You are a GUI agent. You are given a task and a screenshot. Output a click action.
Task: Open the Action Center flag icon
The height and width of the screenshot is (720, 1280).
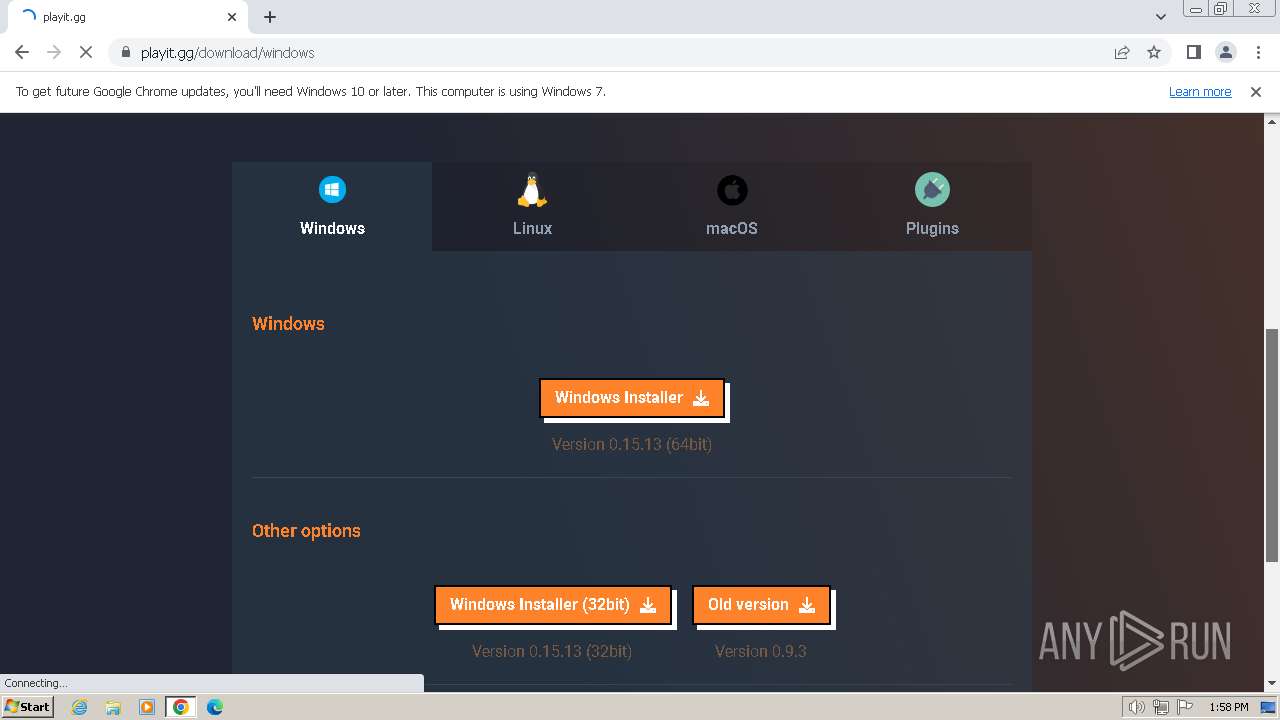1185,707
